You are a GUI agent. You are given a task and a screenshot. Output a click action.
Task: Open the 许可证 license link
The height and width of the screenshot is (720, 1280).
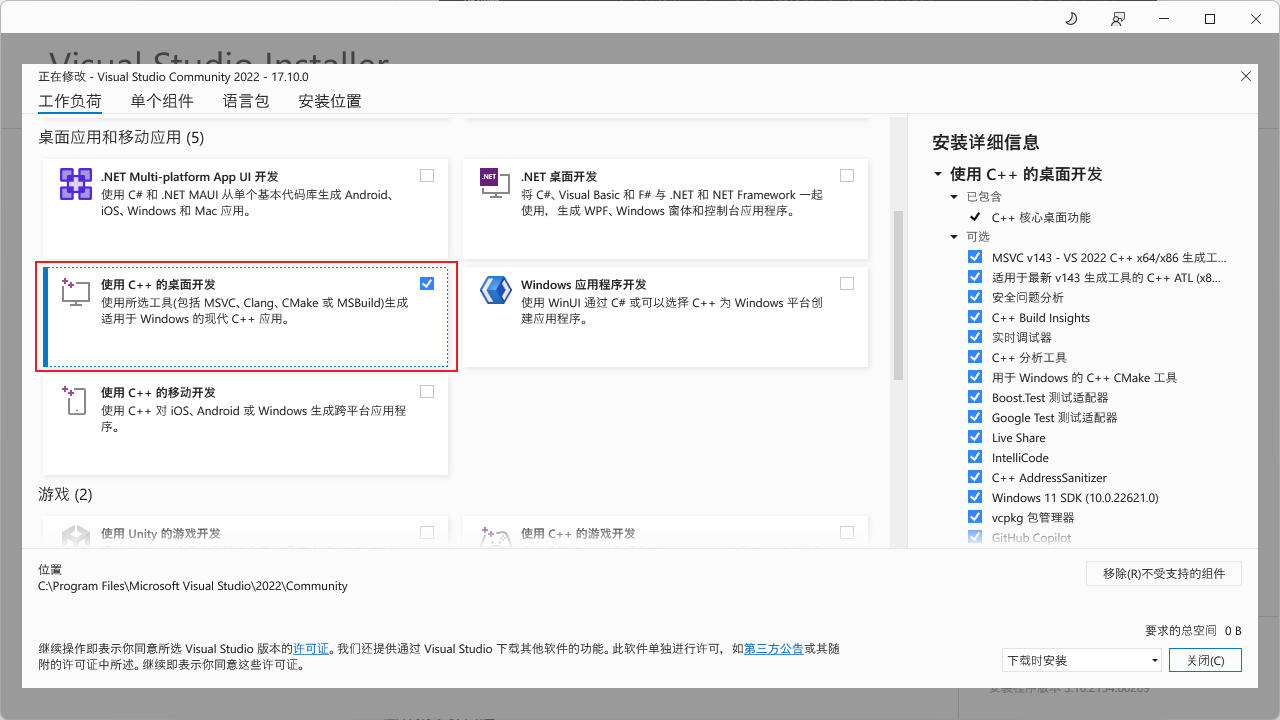point(310,648)
